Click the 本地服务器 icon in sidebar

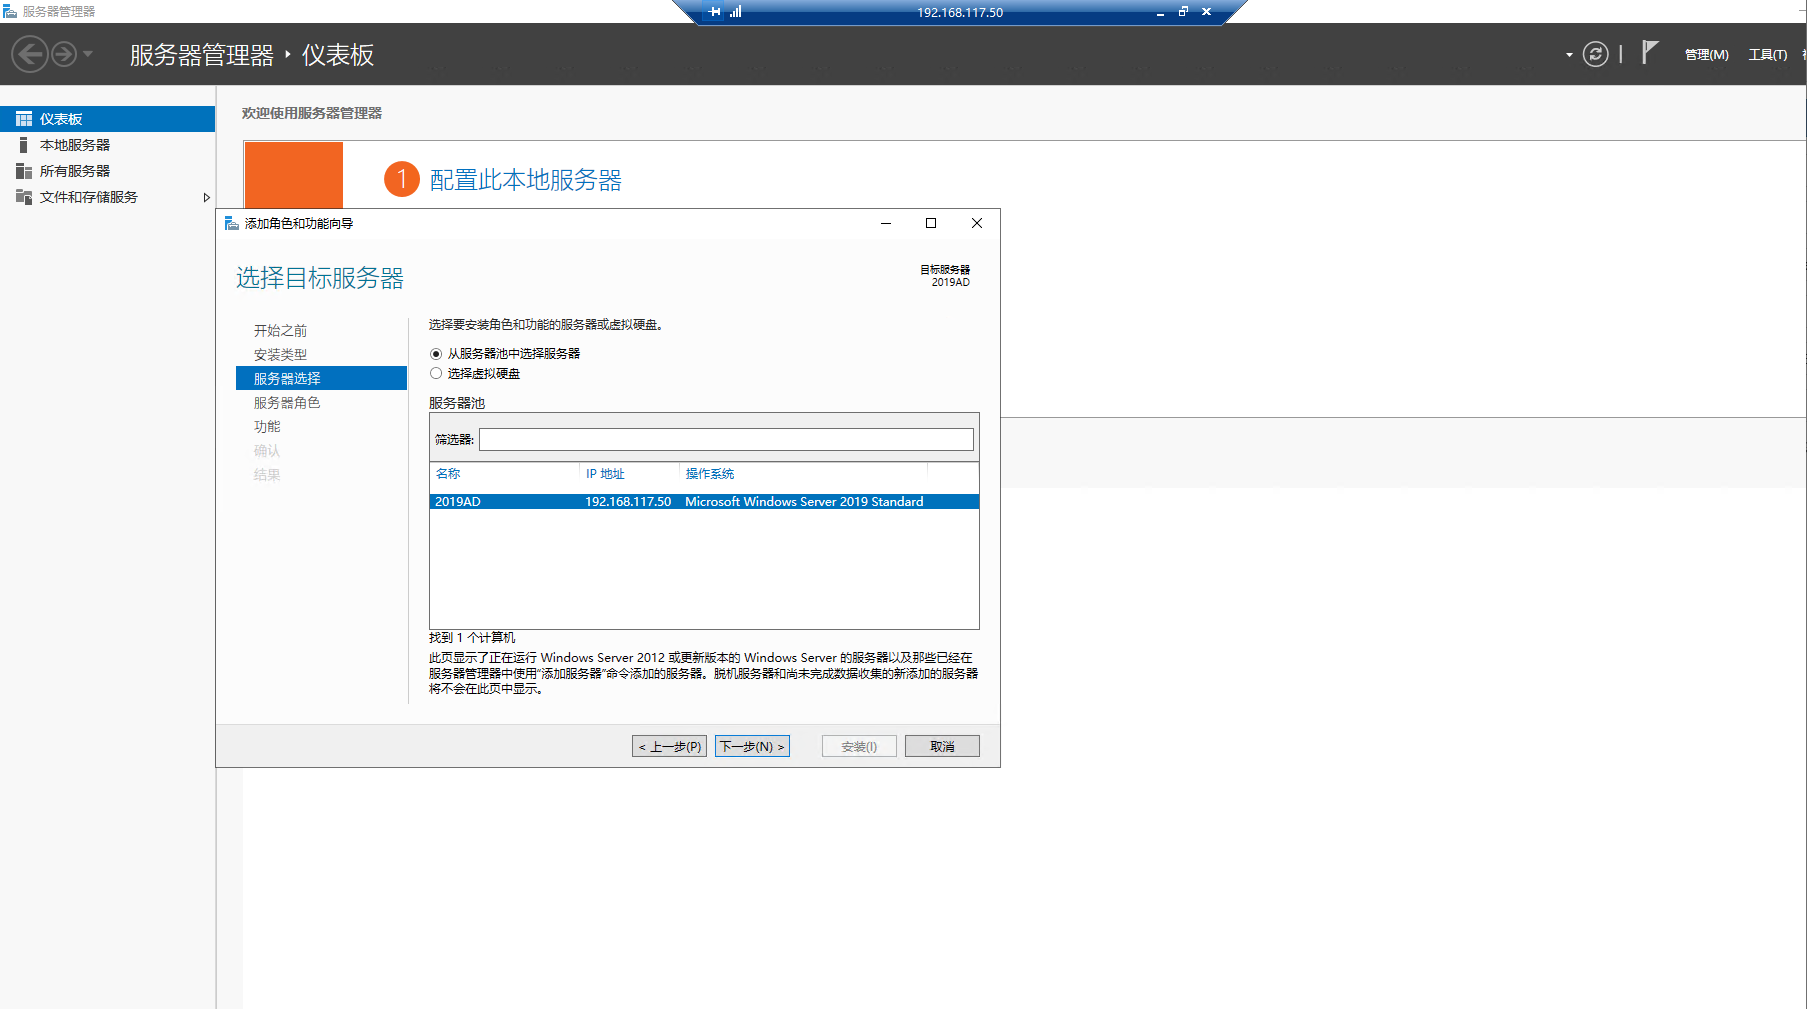pos(24,145)
